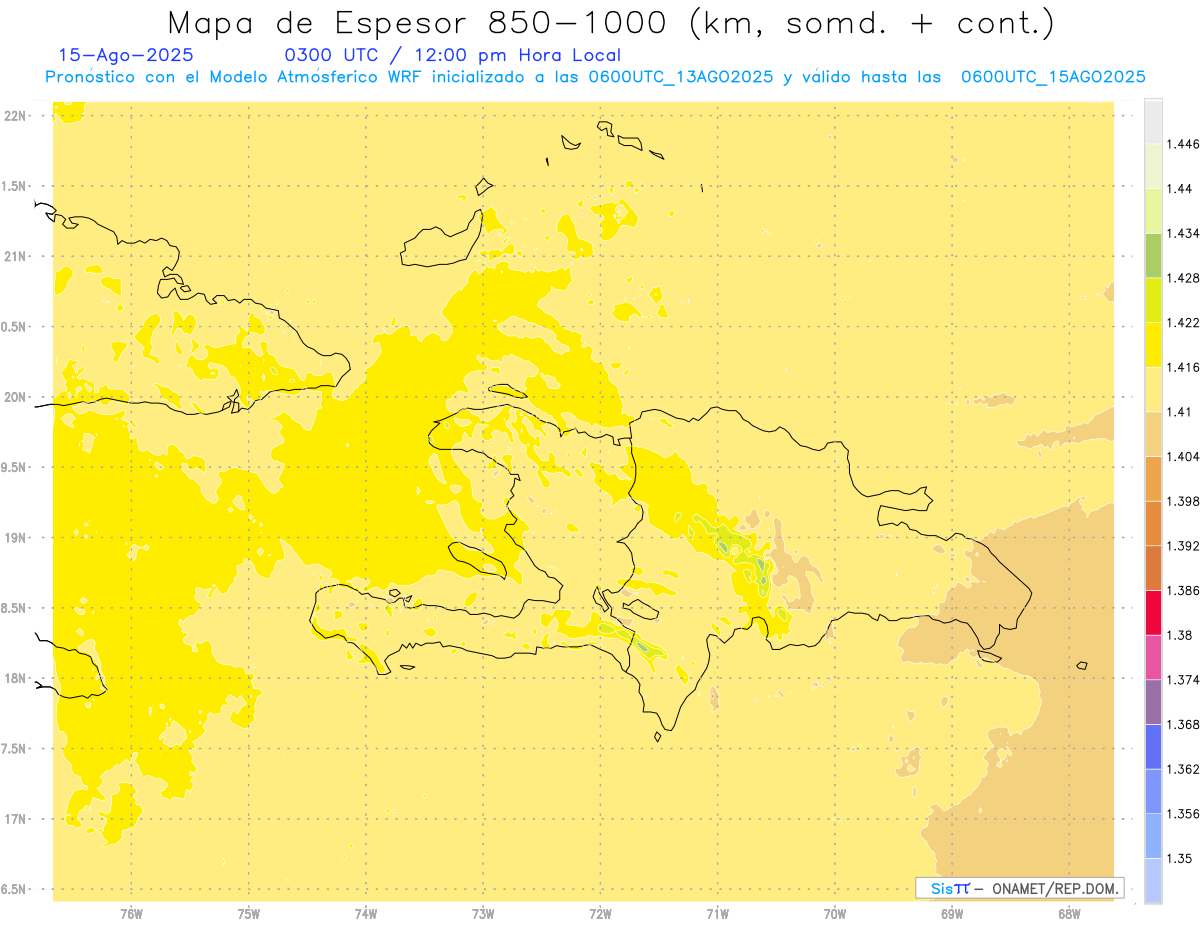Pick the blue colorbar segment between 1.362 and 1.368
This screenshot has height=927, width=1200.
coord(1153,747)
